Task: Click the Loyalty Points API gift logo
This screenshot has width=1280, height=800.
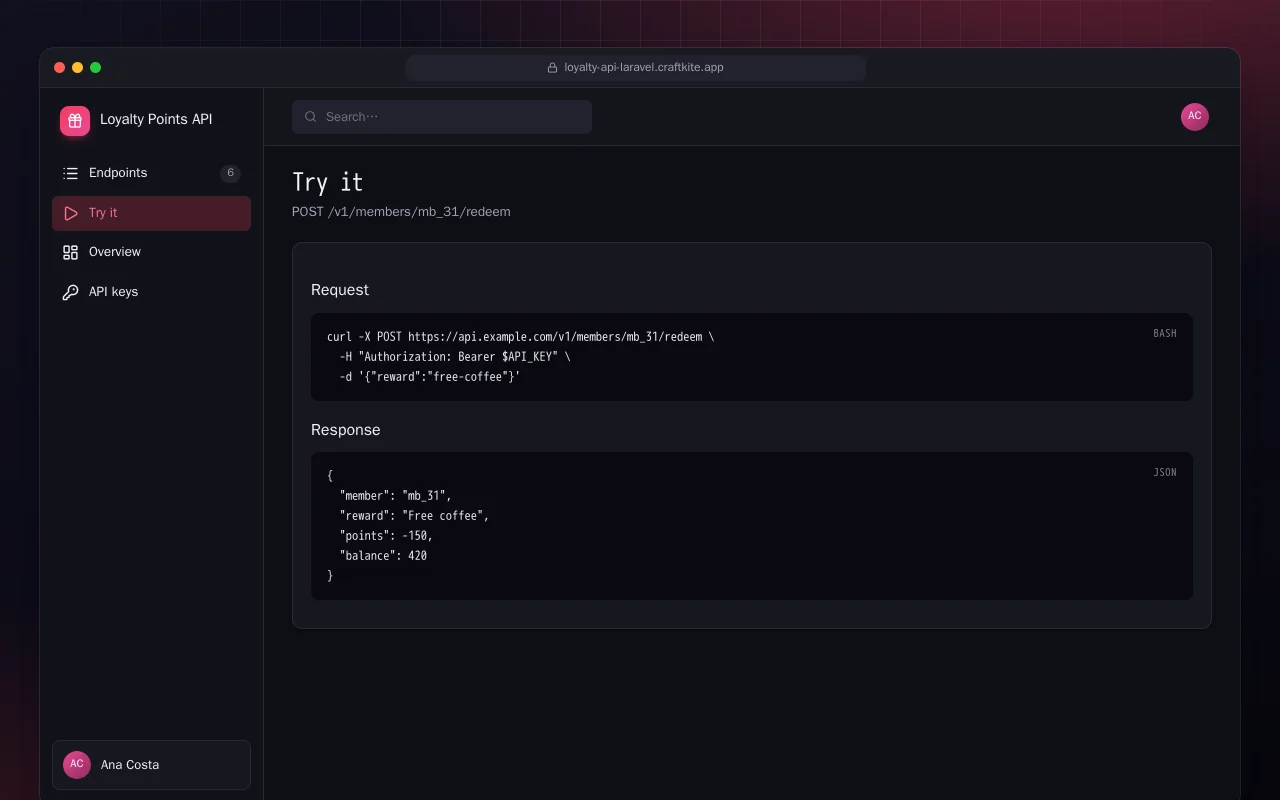Action: coord(75,121)
